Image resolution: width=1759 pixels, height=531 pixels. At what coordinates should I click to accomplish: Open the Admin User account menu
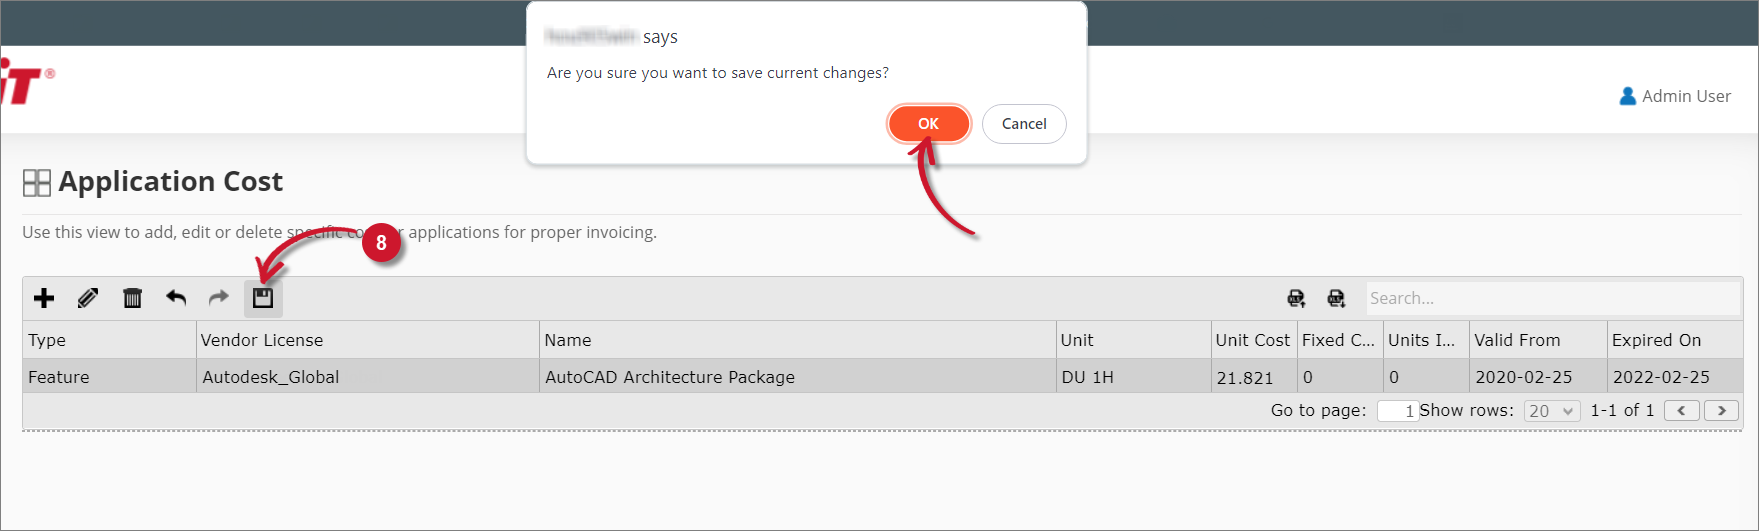(1675, 96)
